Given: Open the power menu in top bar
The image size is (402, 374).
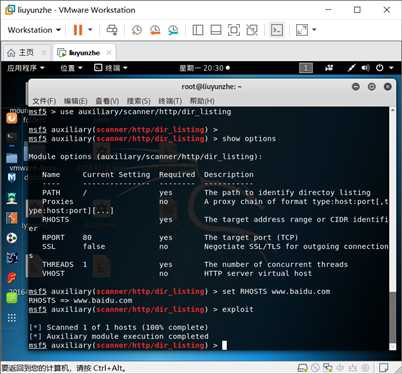Looking at the screenshot, I should pyautogui.click(x=385, y=68).
